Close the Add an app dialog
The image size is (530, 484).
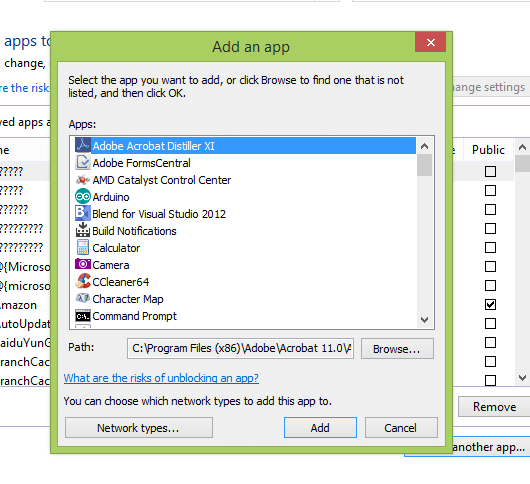coord(430,42)
